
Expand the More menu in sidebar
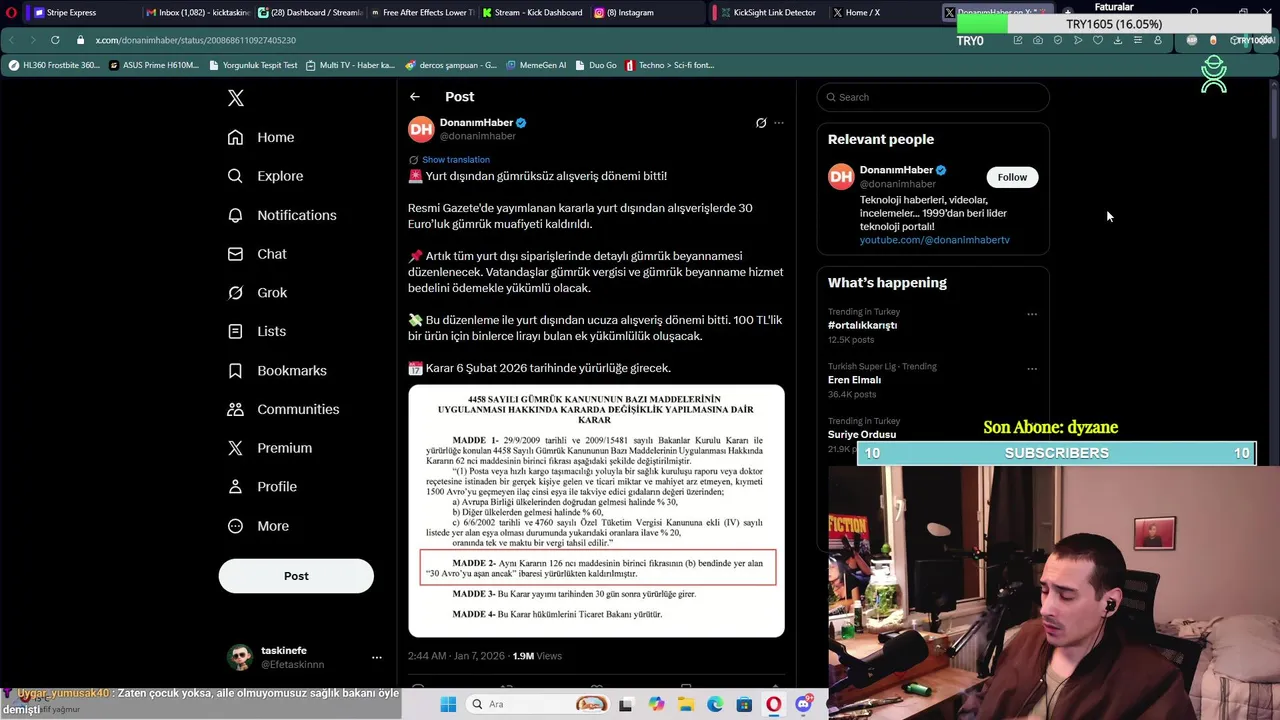pos(258,526)
